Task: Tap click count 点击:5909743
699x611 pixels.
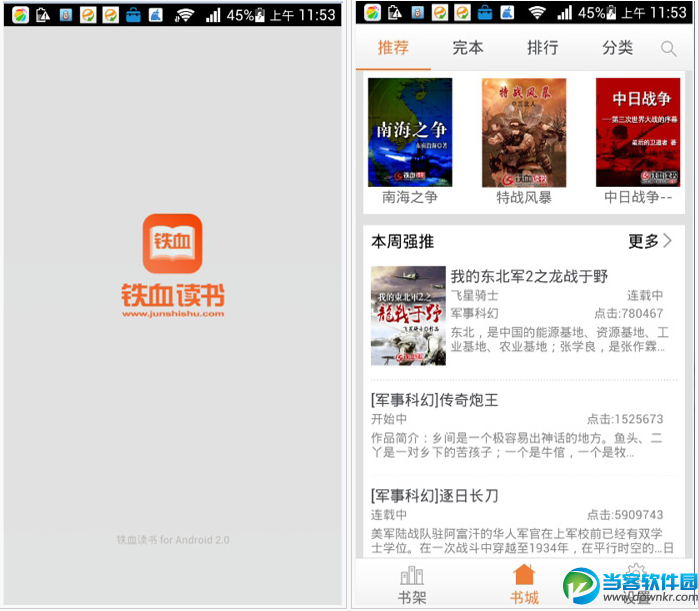Action: tap(625, 515)
